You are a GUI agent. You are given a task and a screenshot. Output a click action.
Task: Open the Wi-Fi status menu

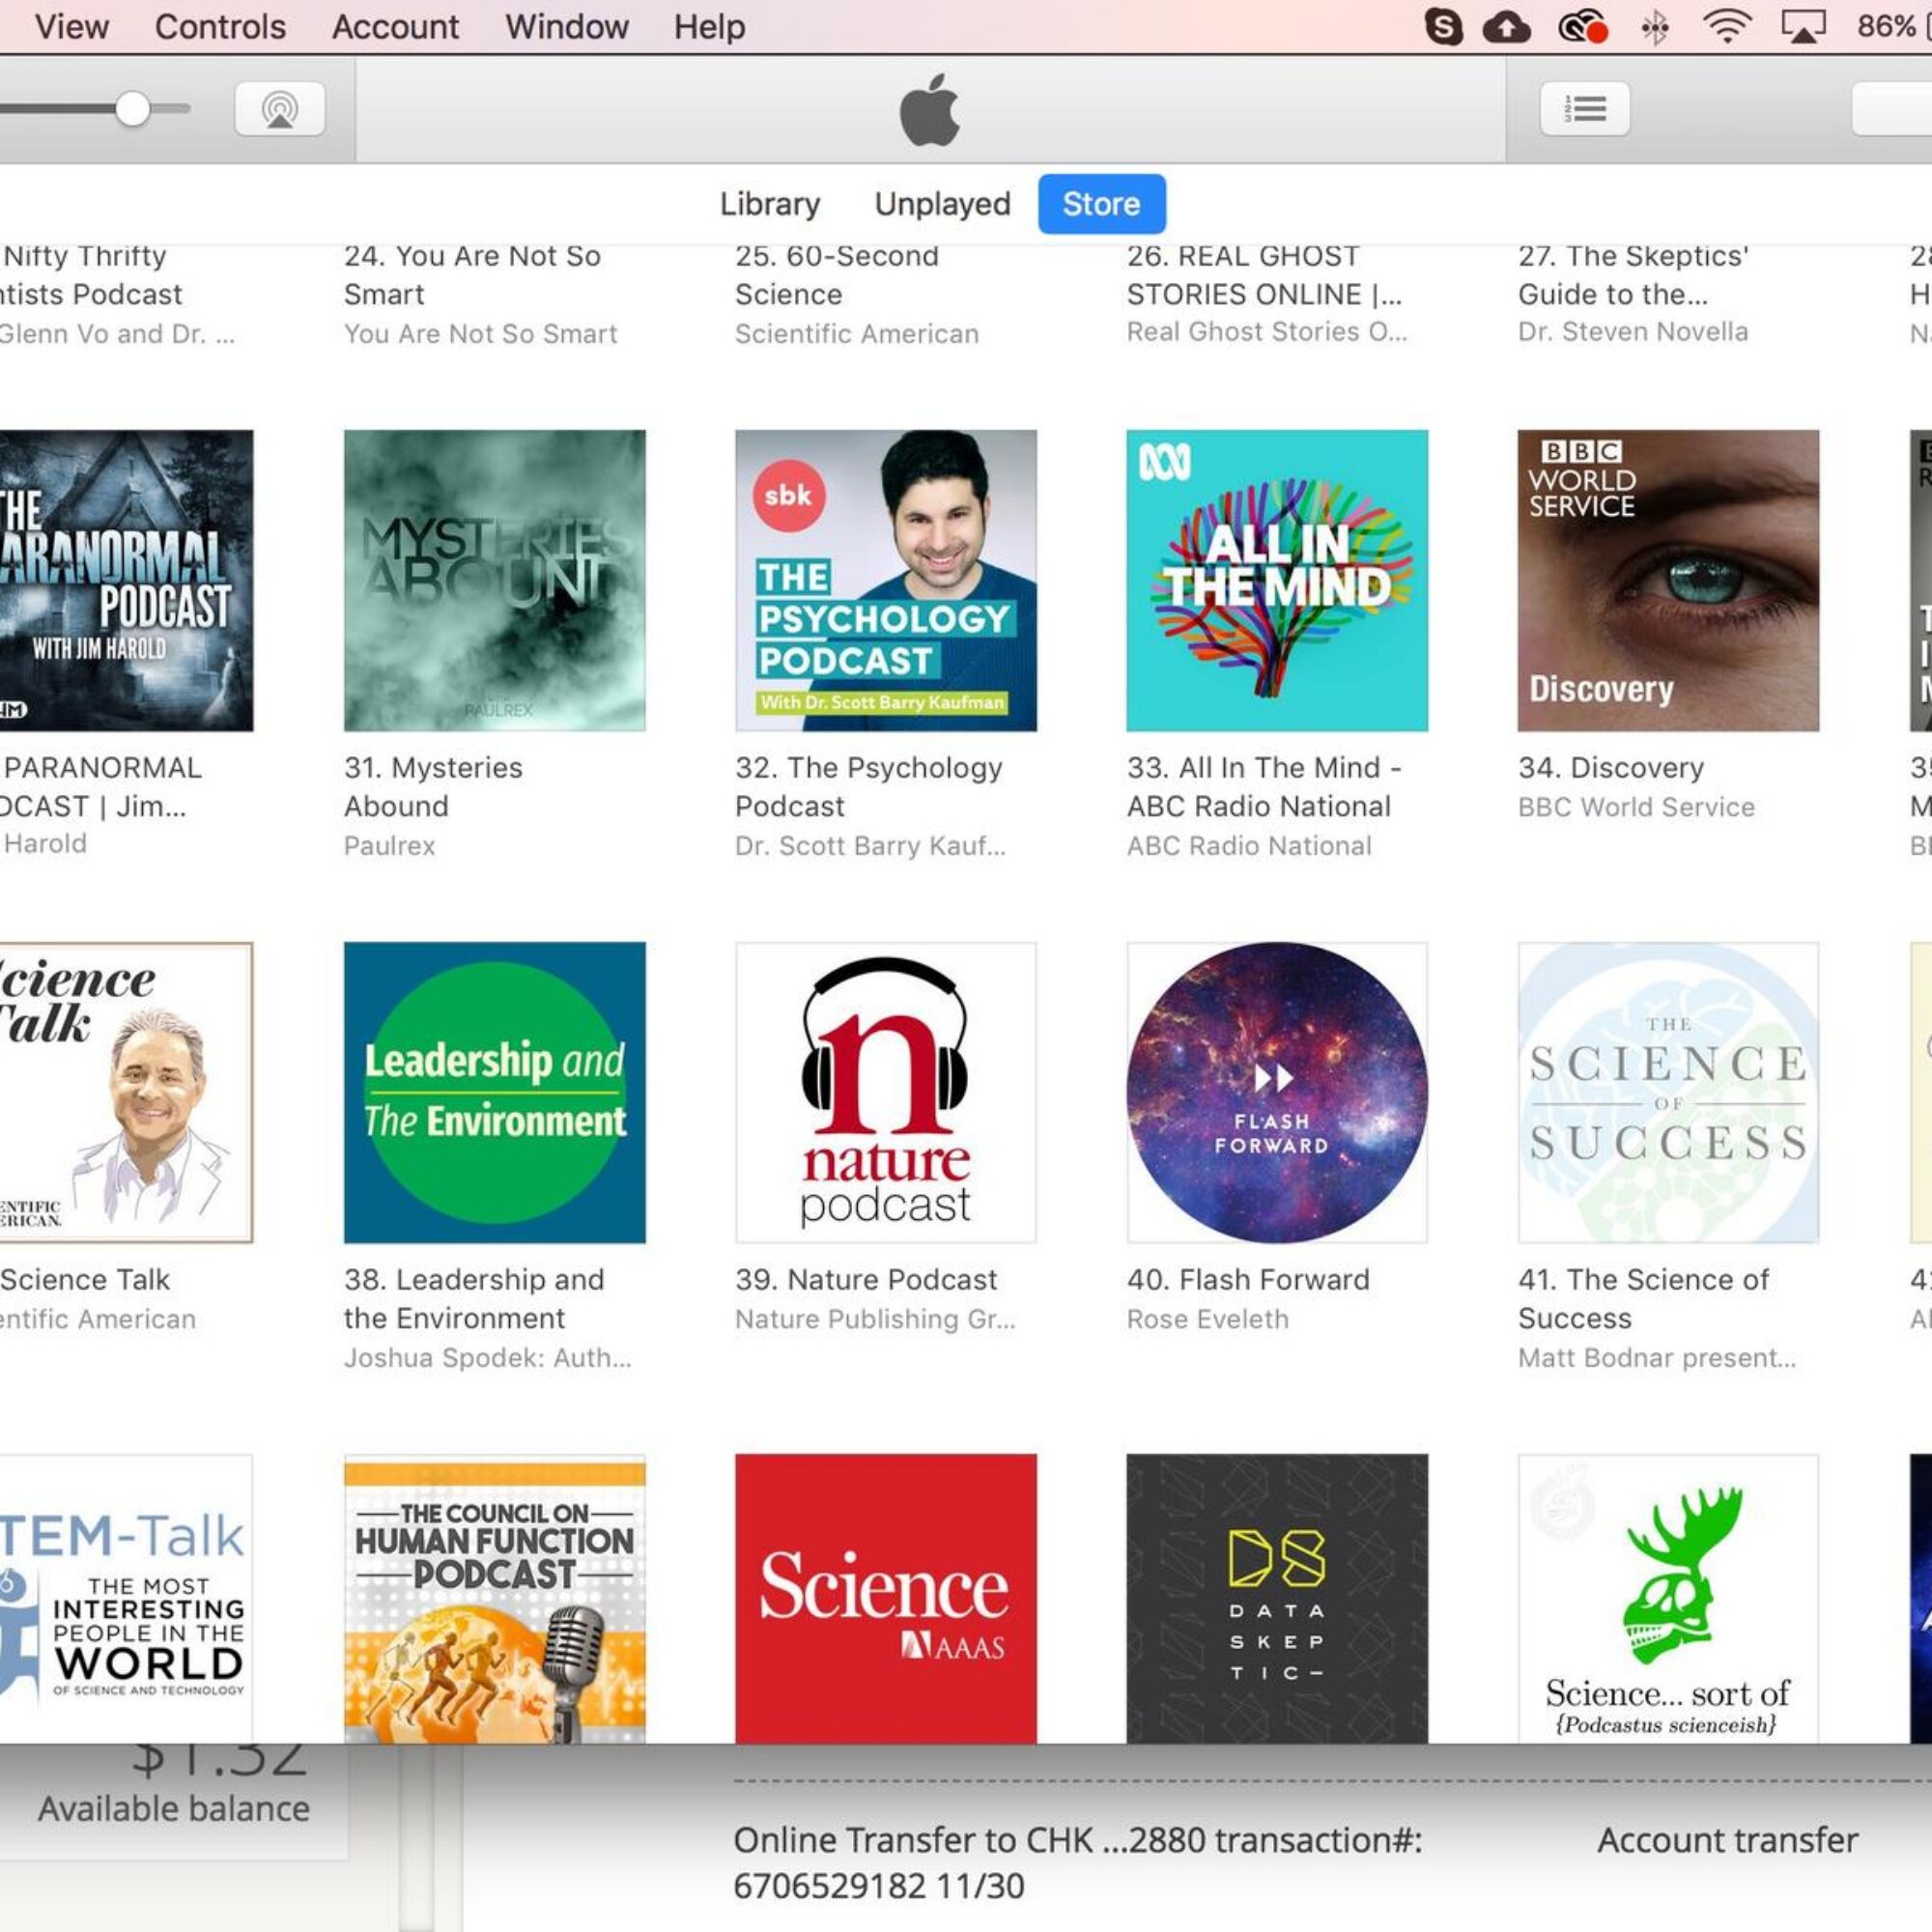1727,27
